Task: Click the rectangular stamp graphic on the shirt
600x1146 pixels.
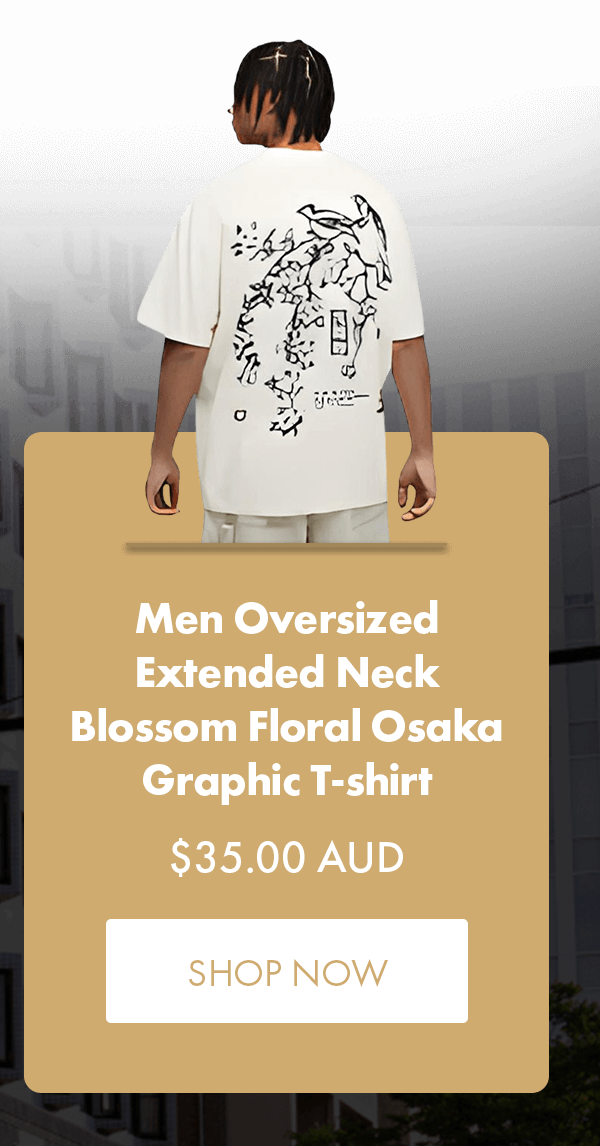Action: [x=339, y=331]
